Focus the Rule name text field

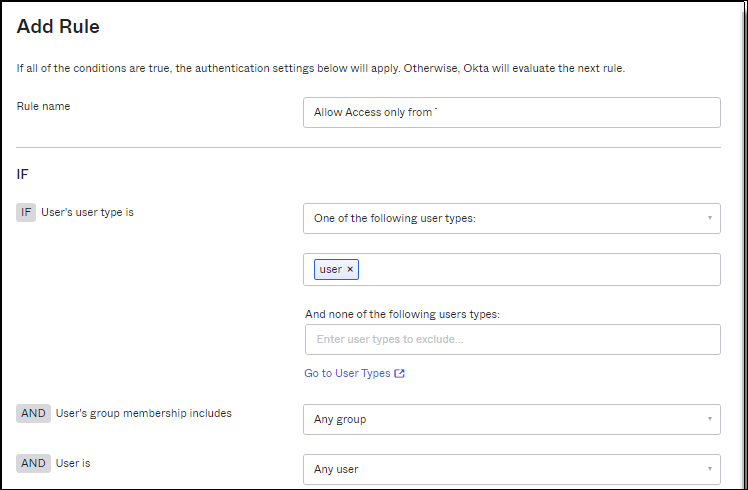click(511, 113)
